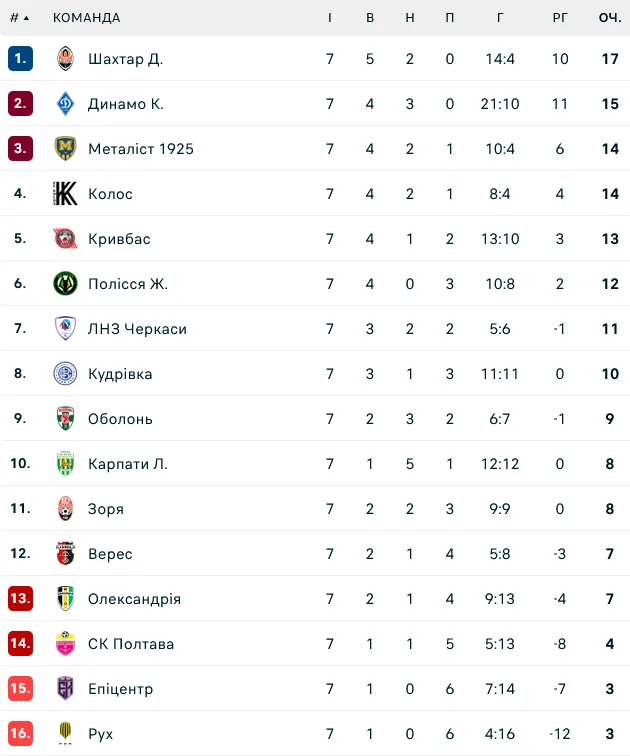The image size is (630, 756).
Task: Open the Олександрія team link
Action: point(134,599)
